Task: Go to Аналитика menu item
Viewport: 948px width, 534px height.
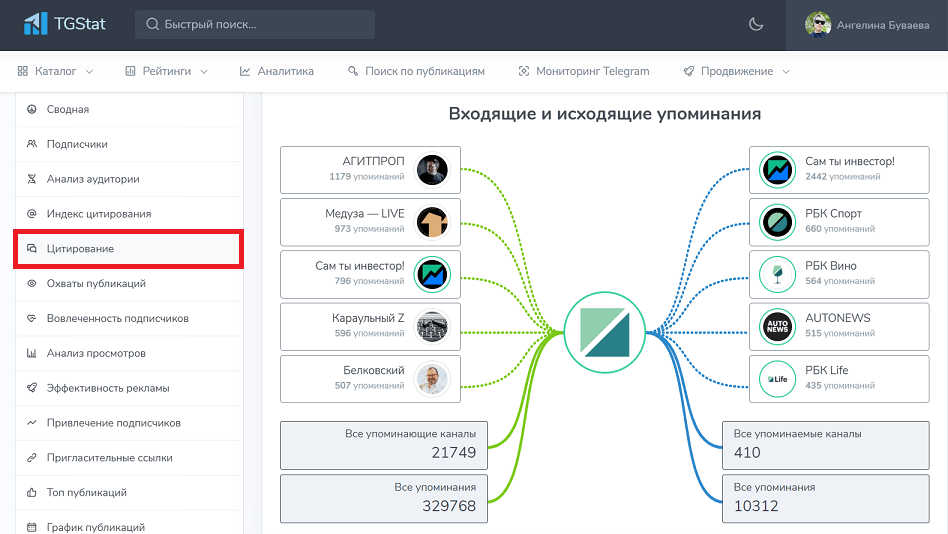Action: 276,71
